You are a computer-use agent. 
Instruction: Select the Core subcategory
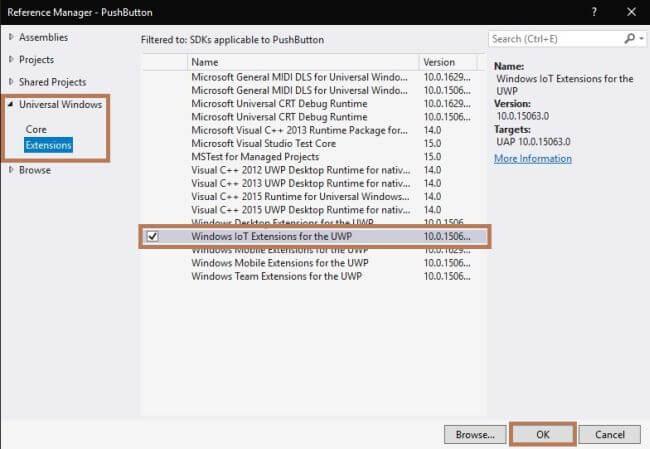point(36,129)
